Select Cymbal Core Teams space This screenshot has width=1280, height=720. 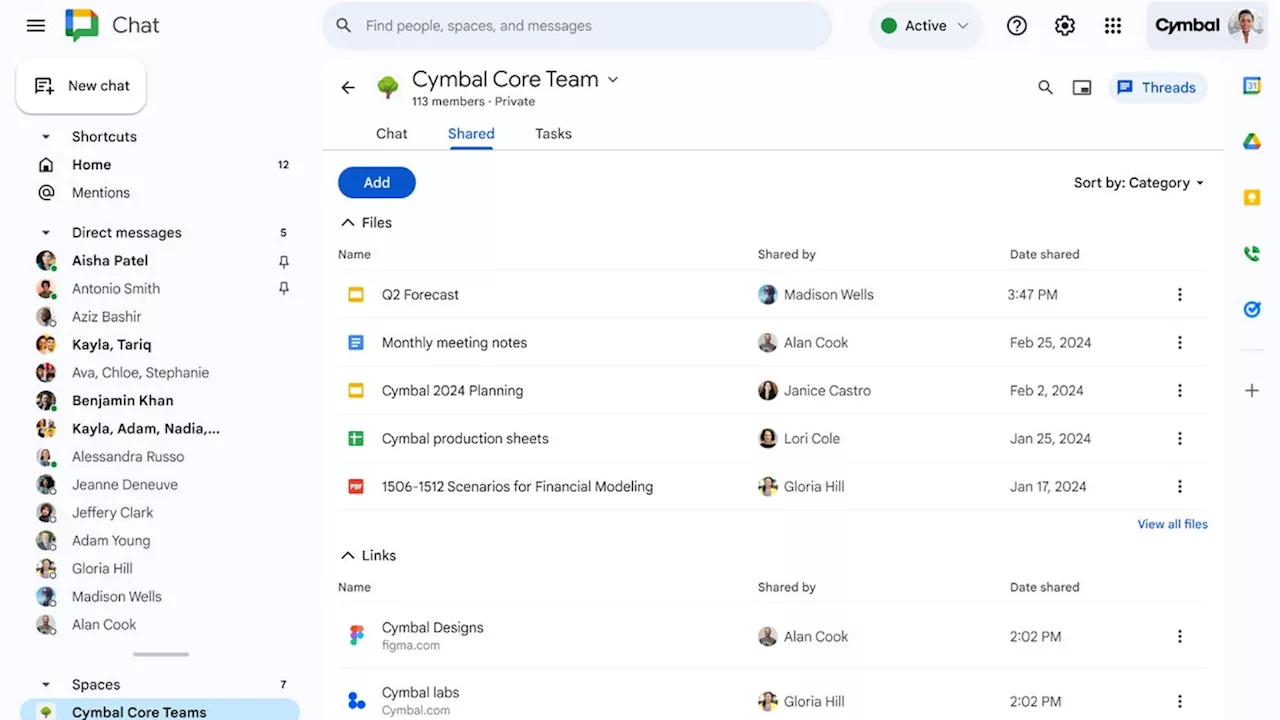160,711
